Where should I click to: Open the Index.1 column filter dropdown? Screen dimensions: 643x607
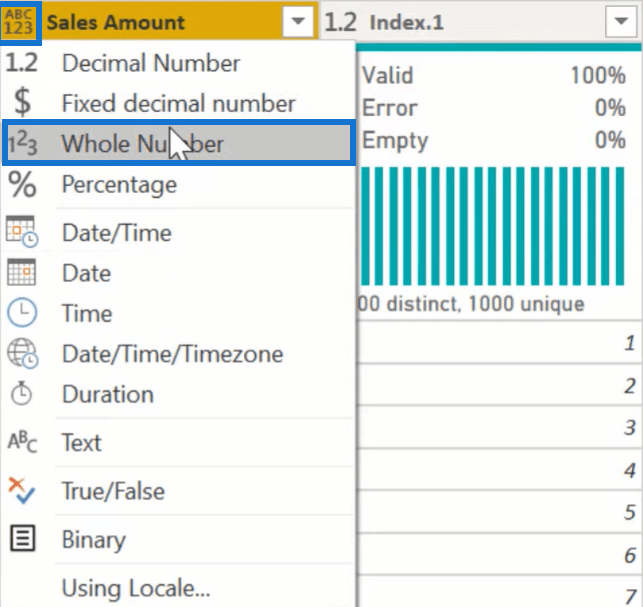[621, 21]
